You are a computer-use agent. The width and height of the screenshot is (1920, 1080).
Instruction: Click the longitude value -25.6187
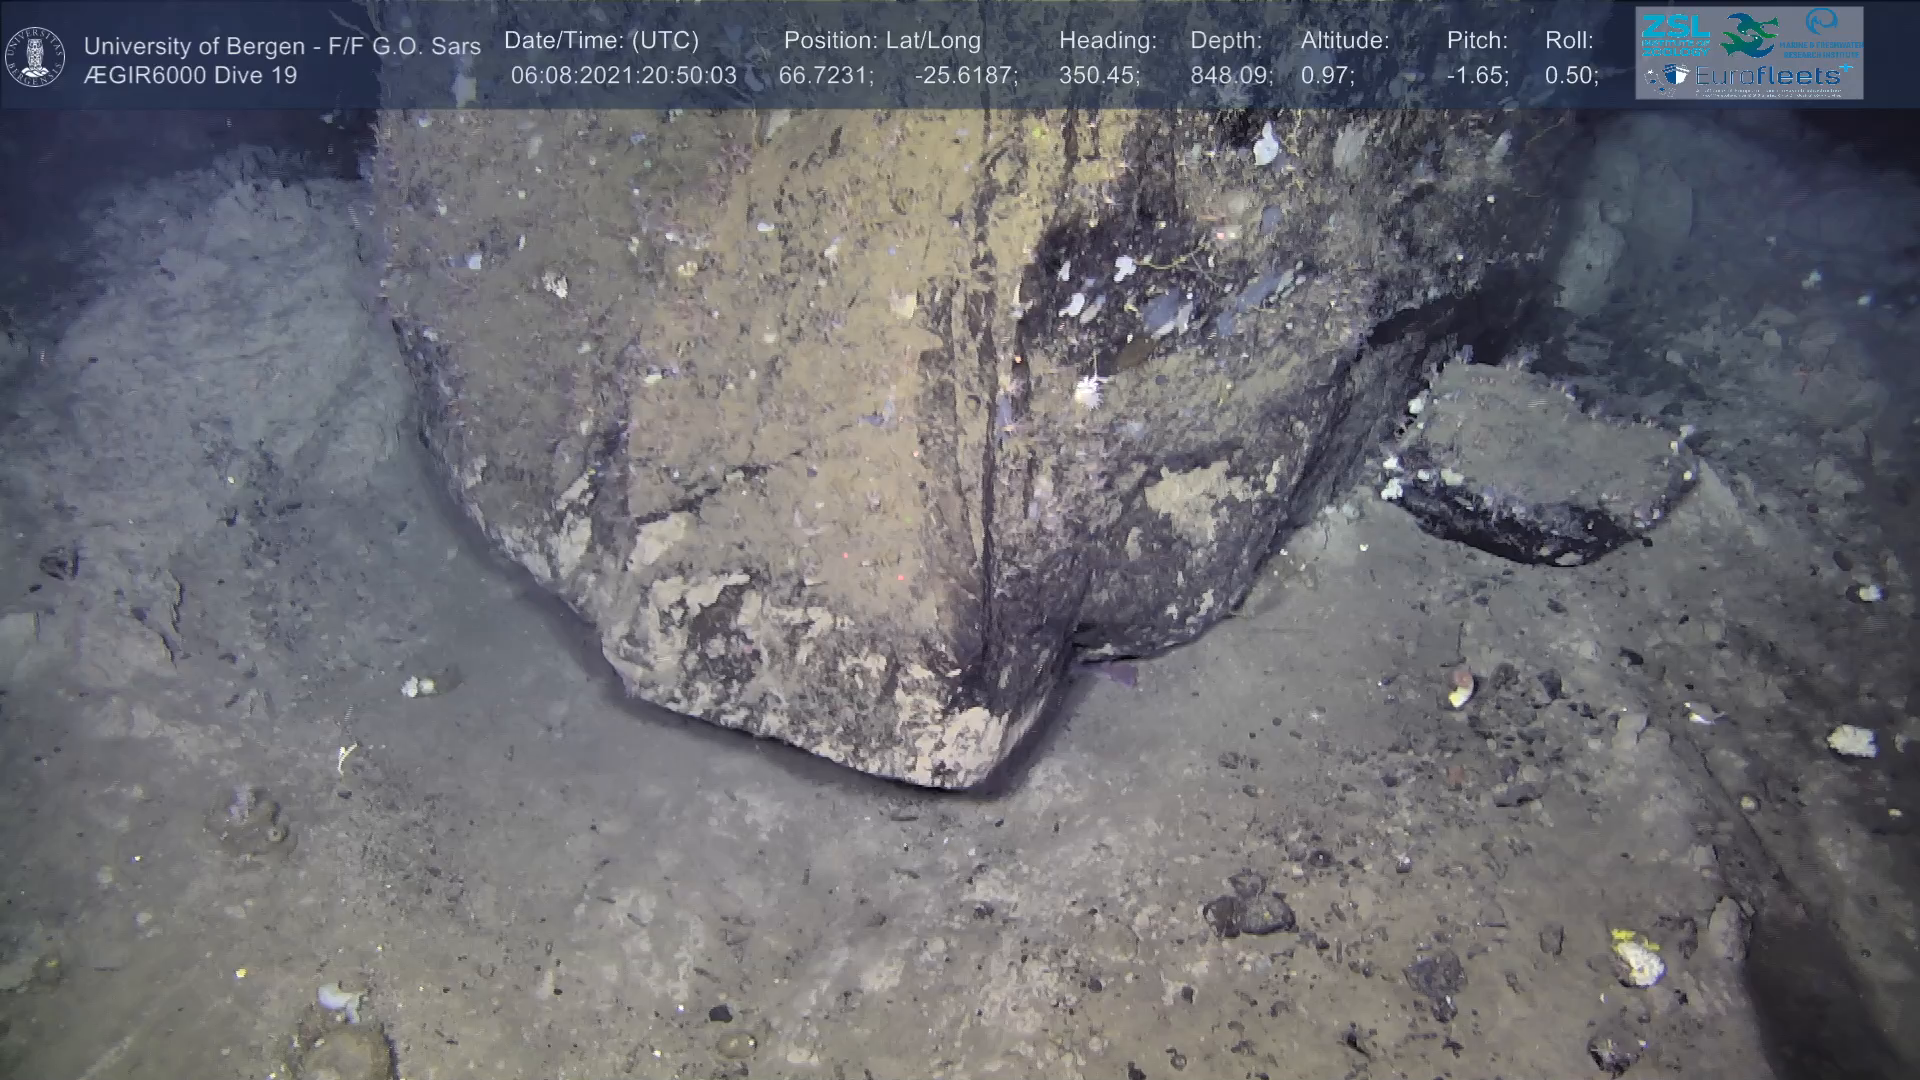[966, 76]
